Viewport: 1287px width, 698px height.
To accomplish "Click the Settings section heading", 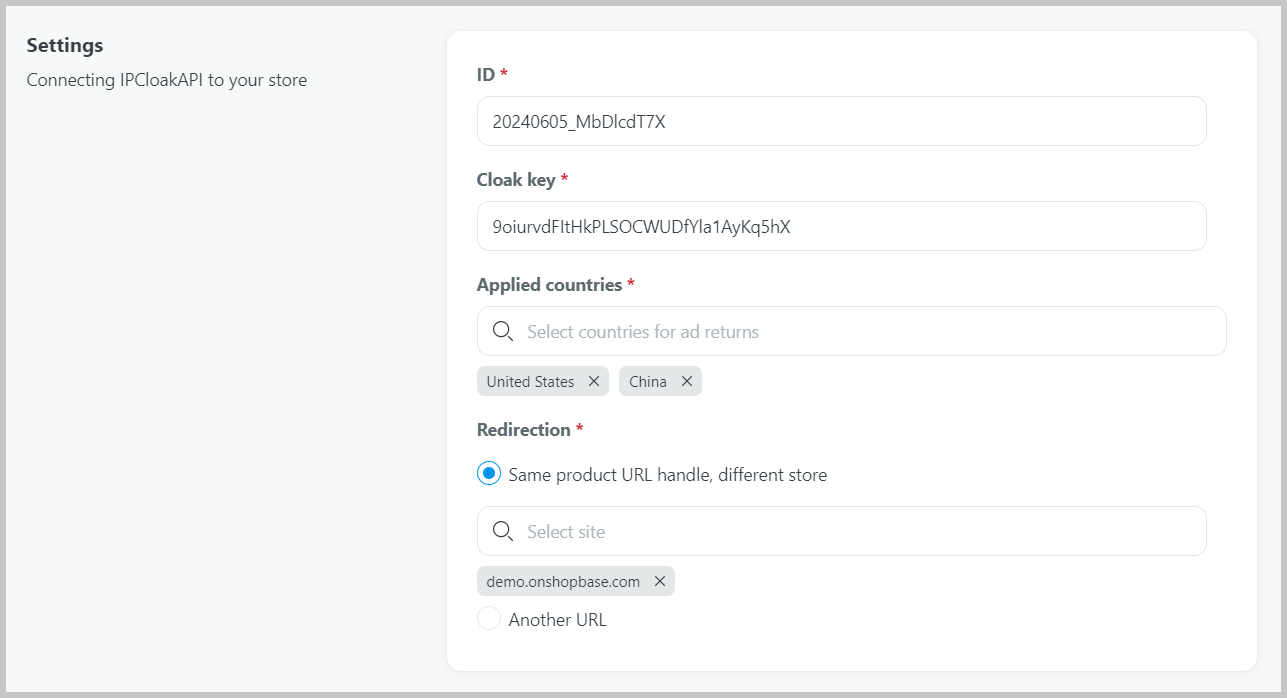I will point(65,45).
